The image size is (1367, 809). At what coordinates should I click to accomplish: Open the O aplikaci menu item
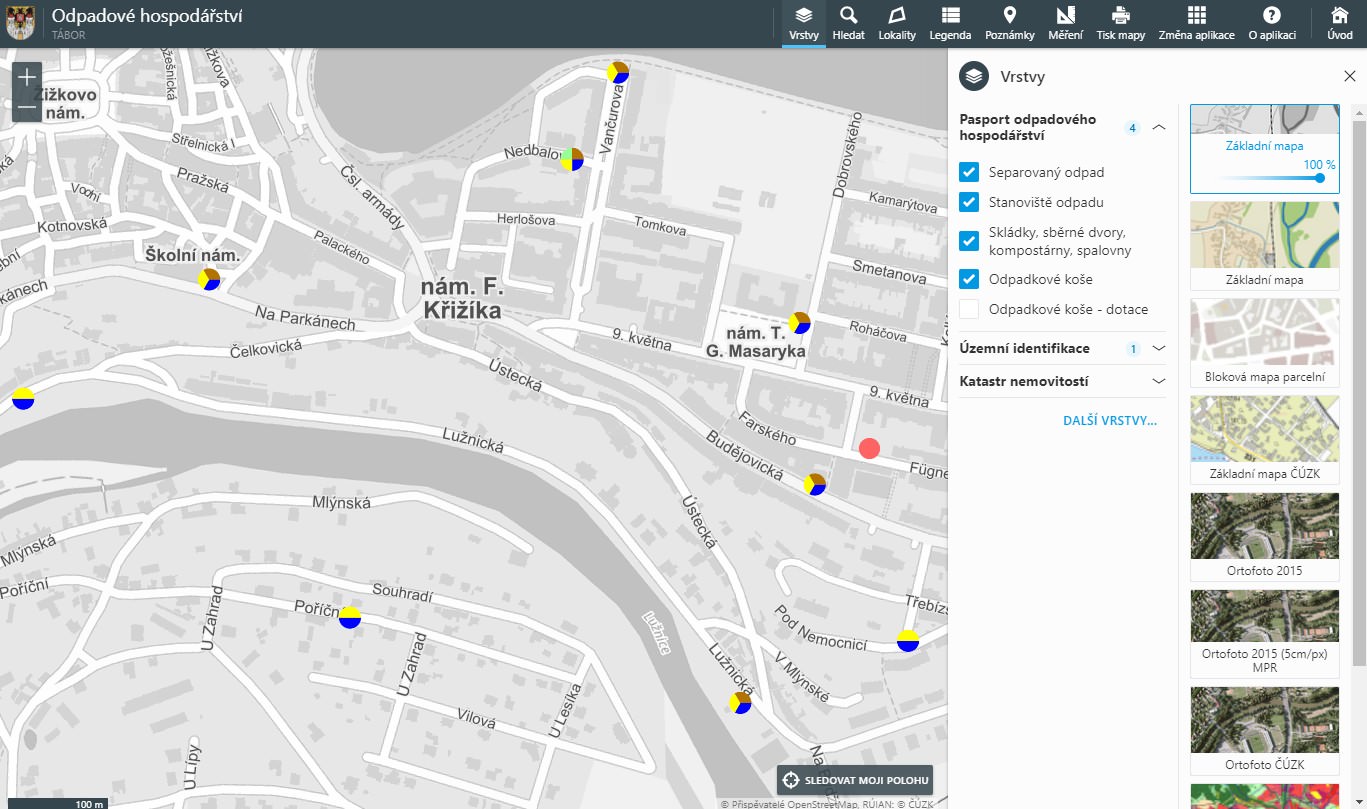coord(1272,24)
